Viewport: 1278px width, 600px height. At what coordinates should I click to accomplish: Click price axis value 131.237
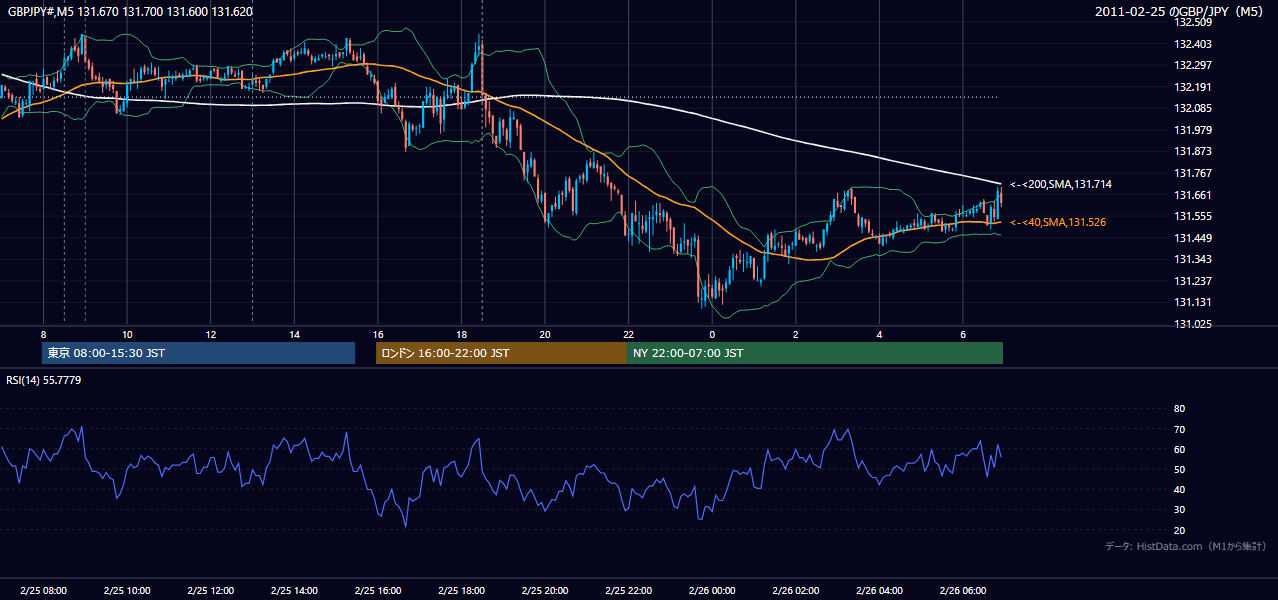(x=1192, y=281)
